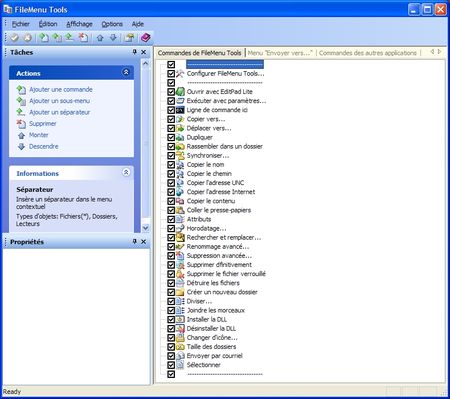Click the Ligne de commande ici icon
The image size is (450, 399).
(180, 110)
